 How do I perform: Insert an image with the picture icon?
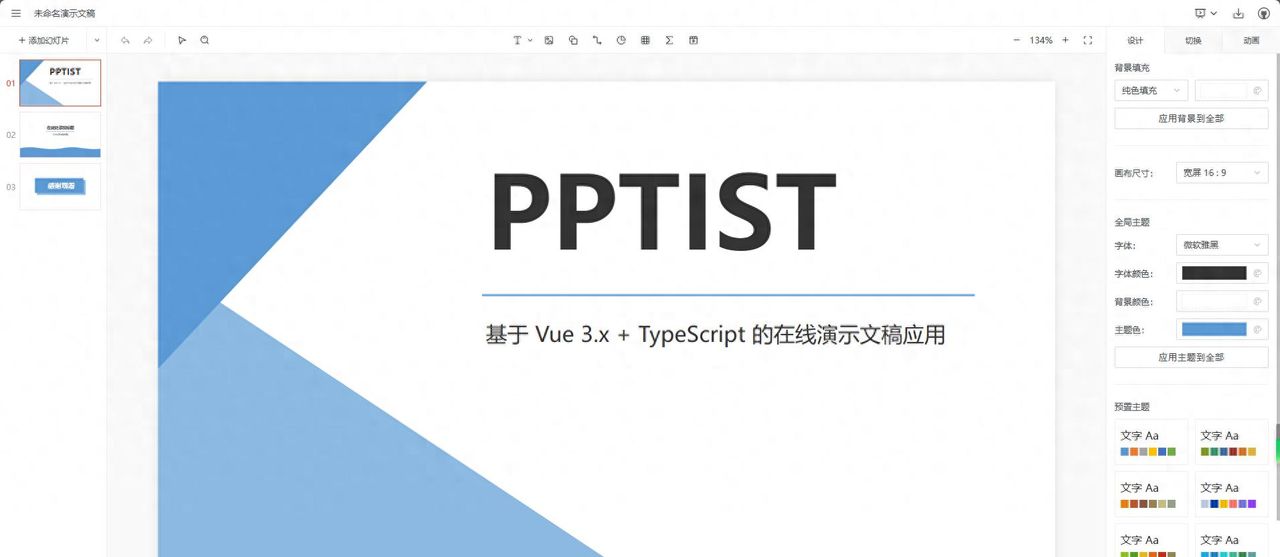point(549,40)
